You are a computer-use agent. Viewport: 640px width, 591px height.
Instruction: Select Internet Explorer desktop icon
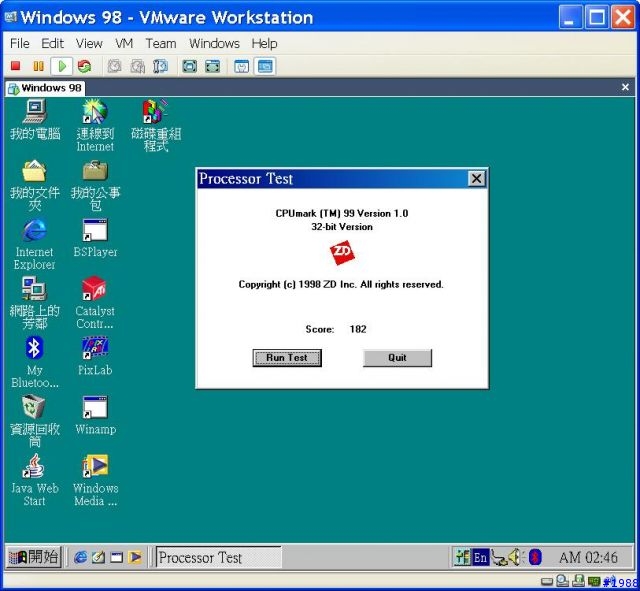click(x=34, y=244)
